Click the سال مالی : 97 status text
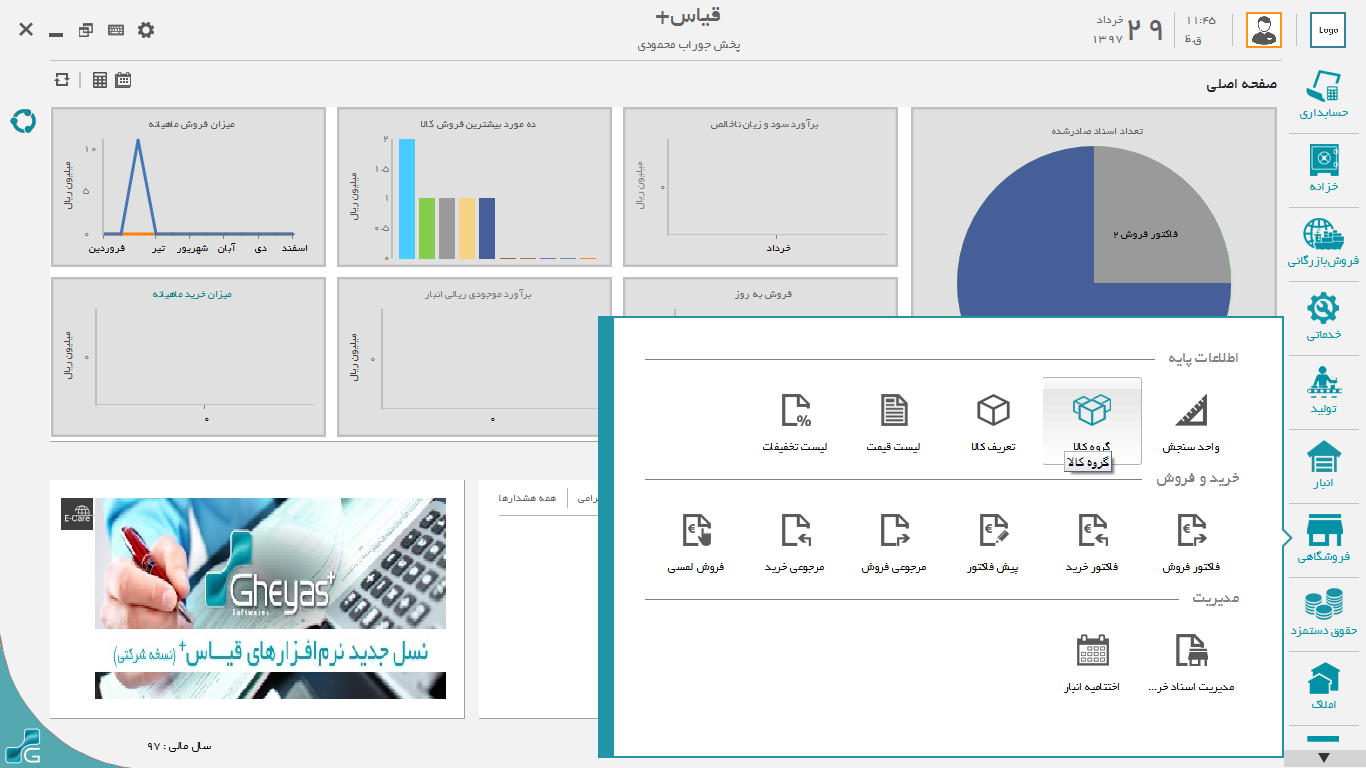Viewport: 1366px width, 768px height. (x=179, y=746)
